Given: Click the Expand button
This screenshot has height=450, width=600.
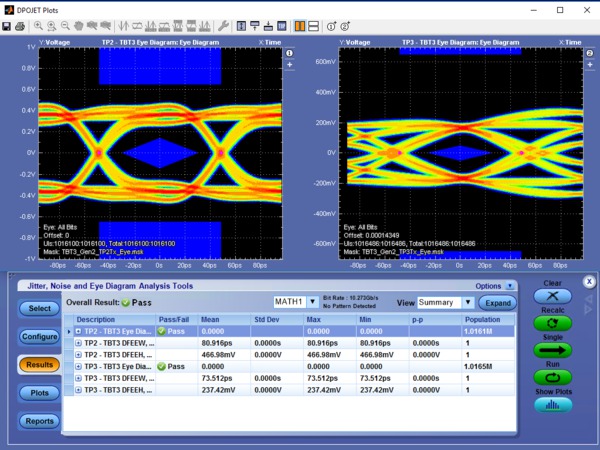Looking at the screenshot, I should click(497, 302).
